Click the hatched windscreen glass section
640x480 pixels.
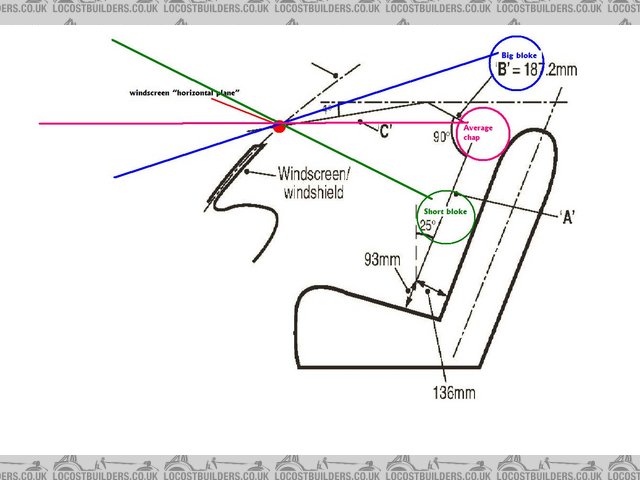(x=235, y=165)
